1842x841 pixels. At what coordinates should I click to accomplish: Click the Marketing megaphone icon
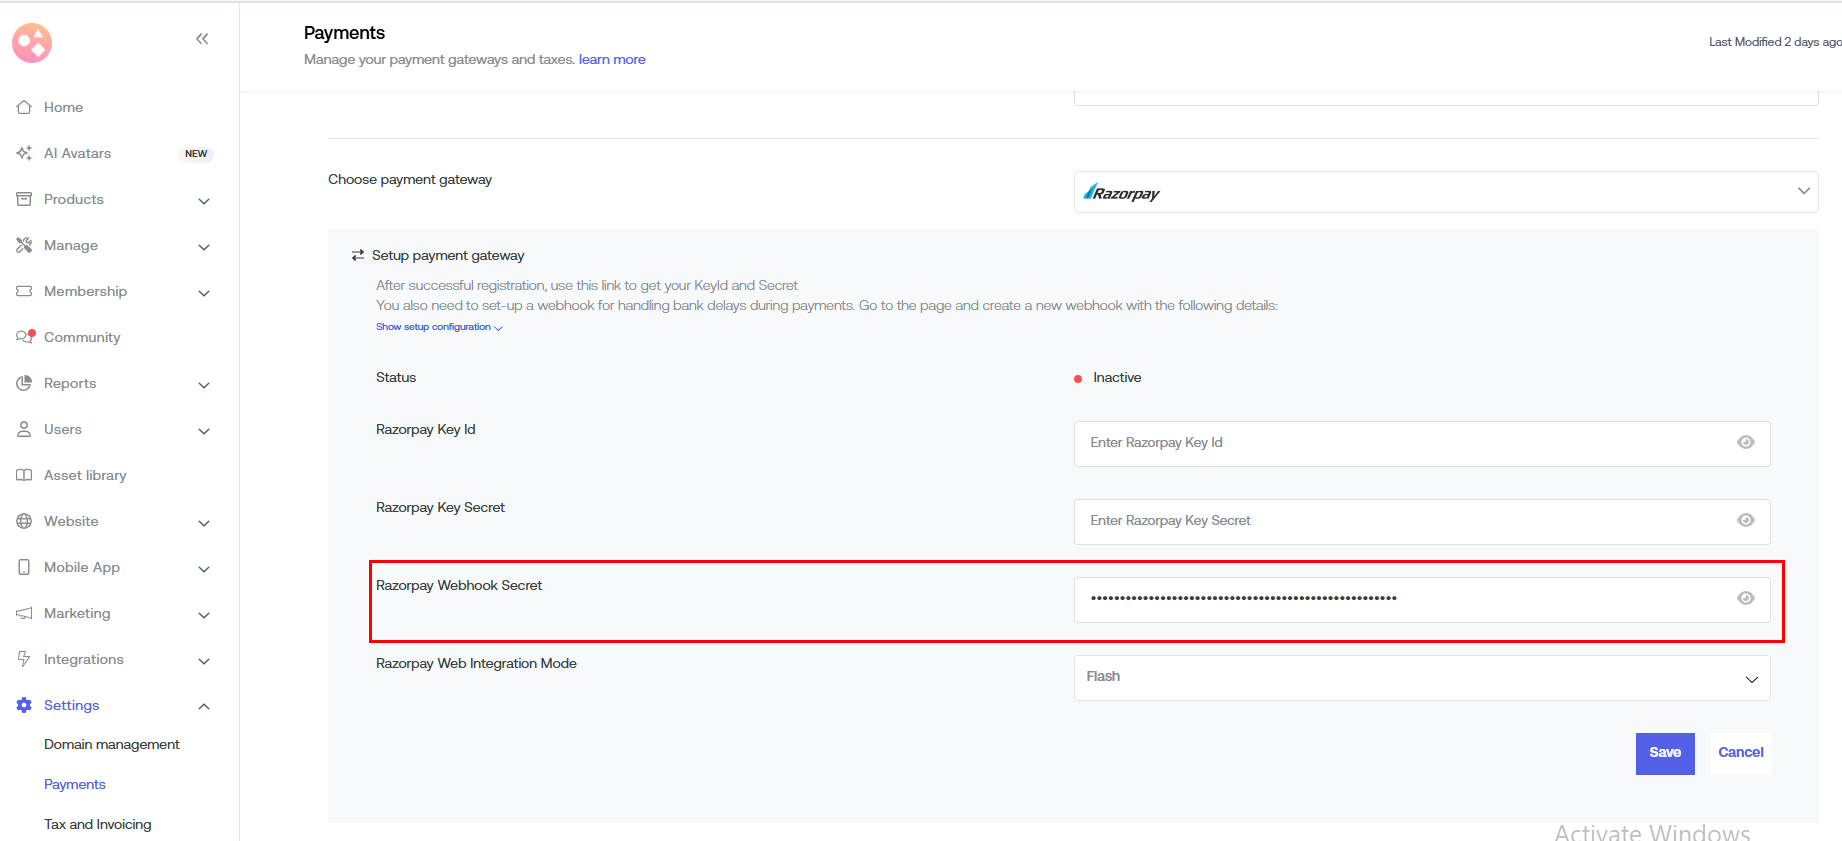(x=24, y=613)
